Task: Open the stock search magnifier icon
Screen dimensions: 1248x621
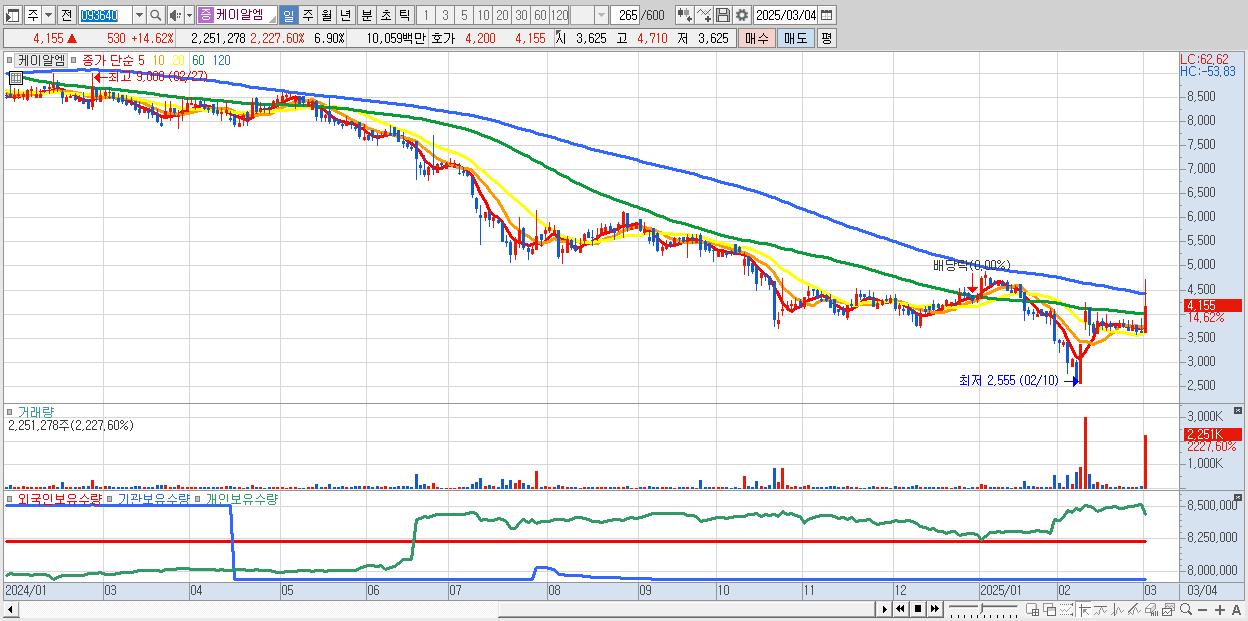Action: point(155,15)
